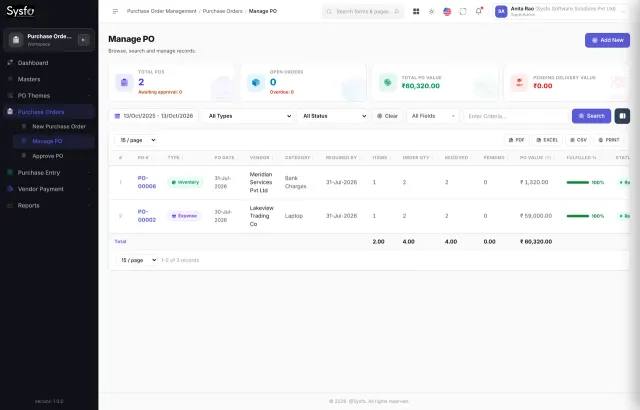Open the All Status dropdown
640x410 pixels.
[x=333, y=116]
